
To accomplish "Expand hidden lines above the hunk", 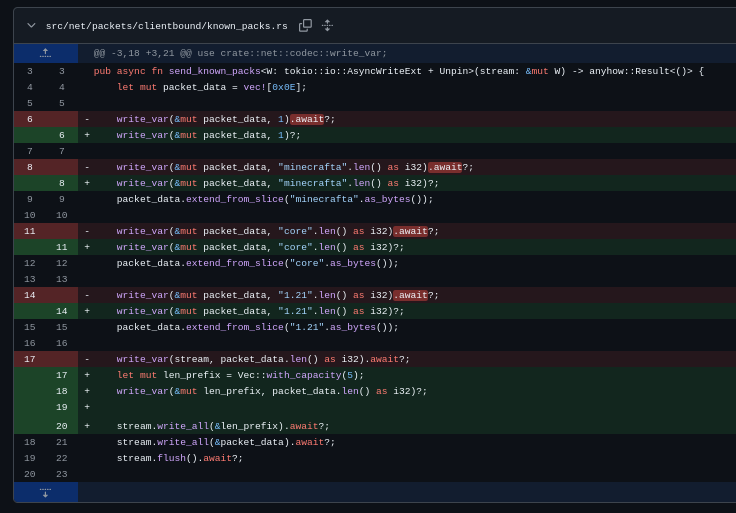I will click(45, 53).
